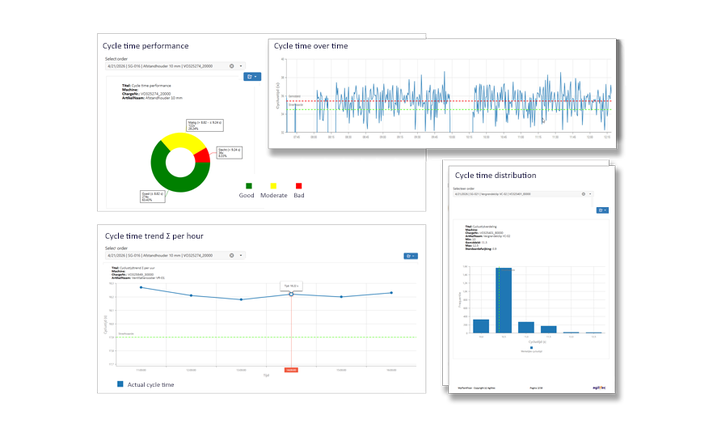The image size is (713, 424).
Task: Click the red dashed line in Cycle time over time
Action: tap(449, 101)
